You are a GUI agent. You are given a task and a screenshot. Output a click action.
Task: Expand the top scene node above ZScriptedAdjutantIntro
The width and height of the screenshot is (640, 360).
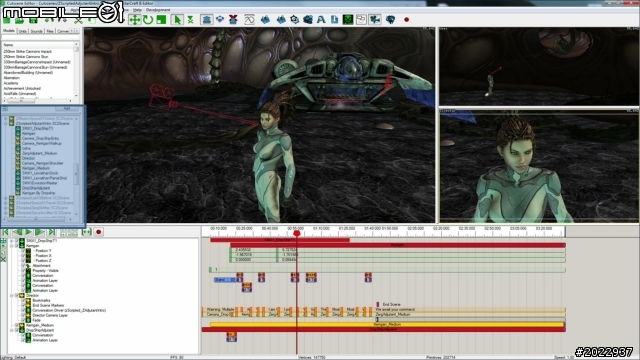point(6,118)
